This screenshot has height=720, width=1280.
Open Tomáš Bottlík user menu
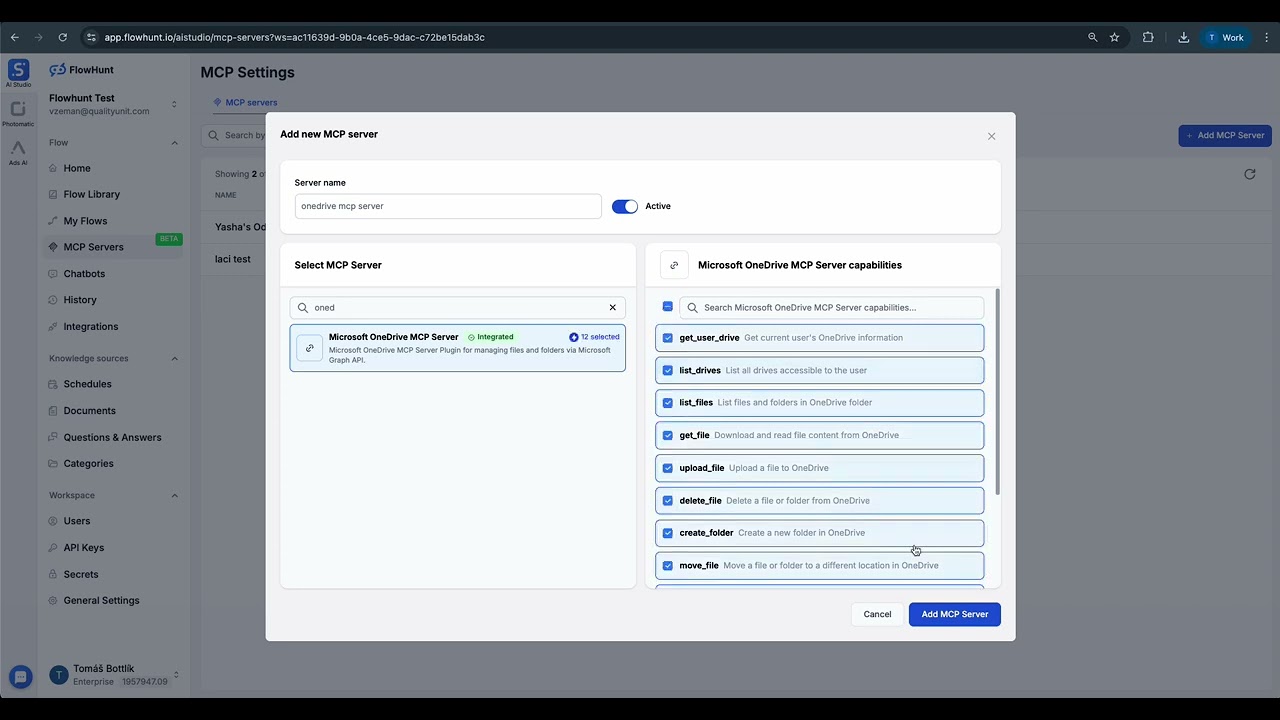tap(113, 675)
